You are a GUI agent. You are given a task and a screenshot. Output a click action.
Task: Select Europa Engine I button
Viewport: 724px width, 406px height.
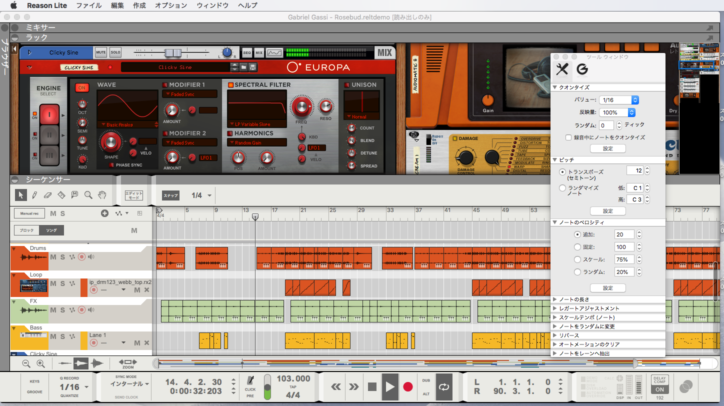[x=49, y=115]
